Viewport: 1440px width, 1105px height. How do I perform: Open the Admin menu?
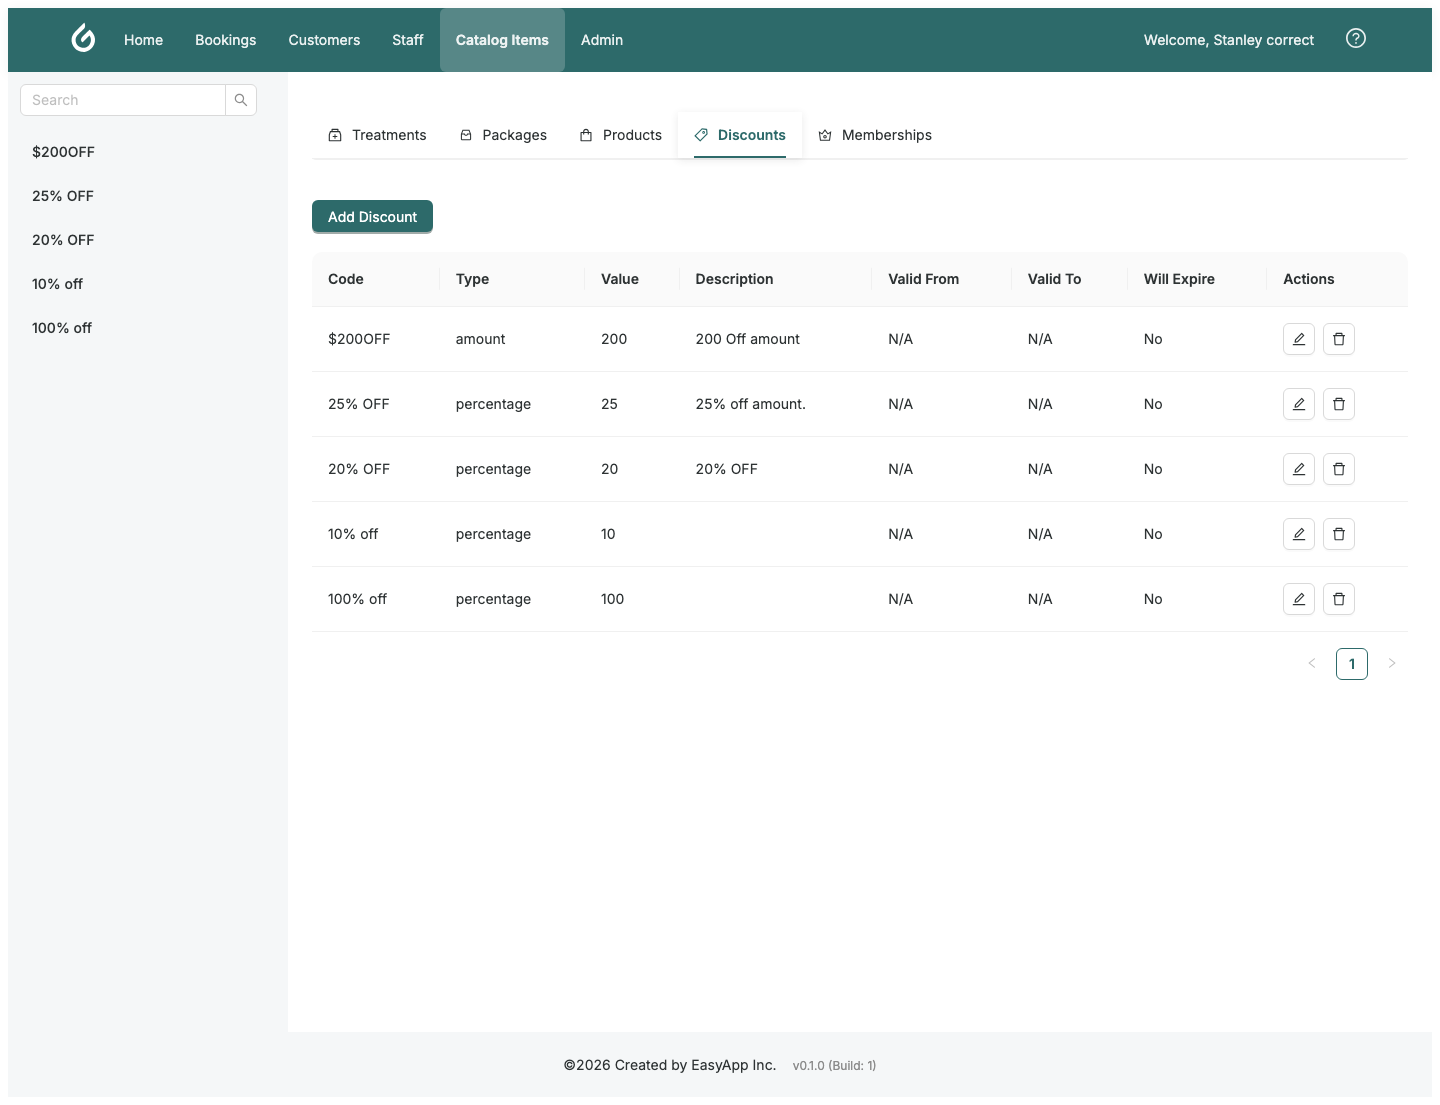(602, 40)
